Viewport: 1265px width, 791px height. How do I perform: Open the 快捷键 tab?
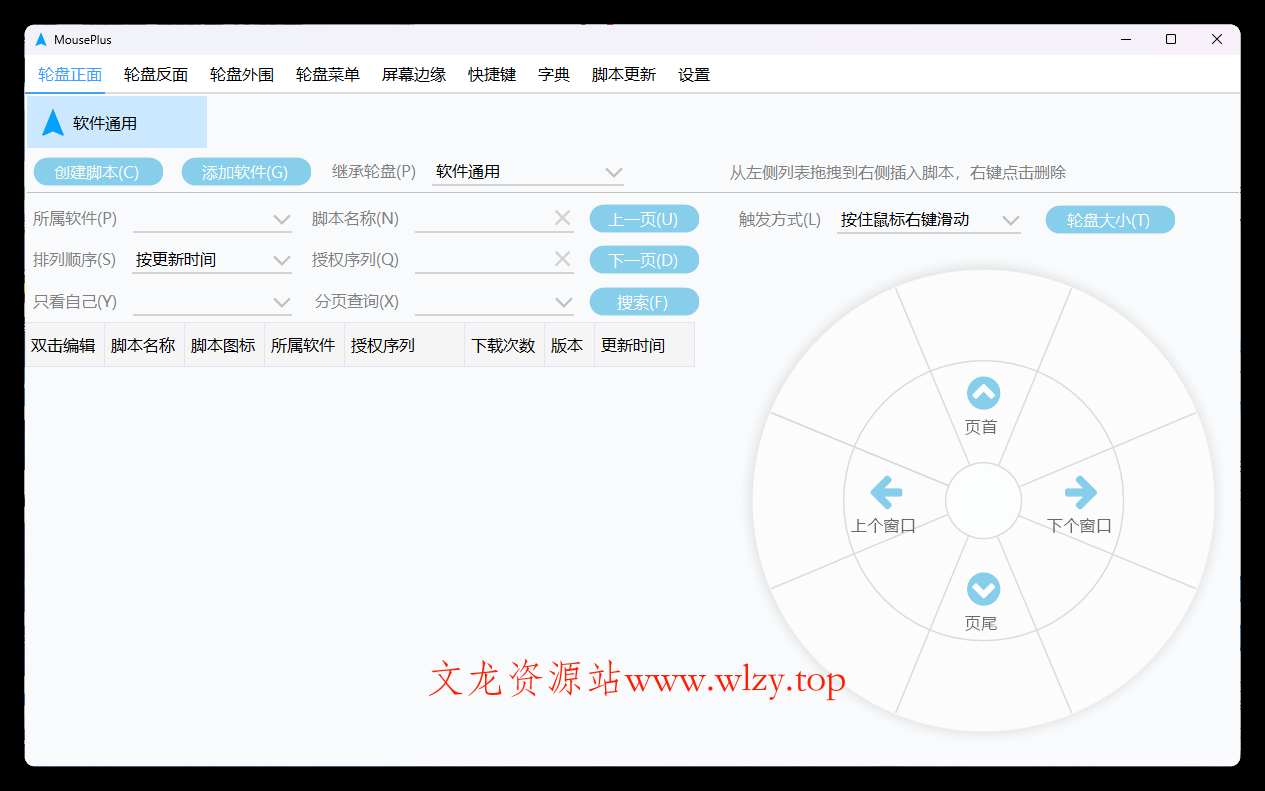491,74
